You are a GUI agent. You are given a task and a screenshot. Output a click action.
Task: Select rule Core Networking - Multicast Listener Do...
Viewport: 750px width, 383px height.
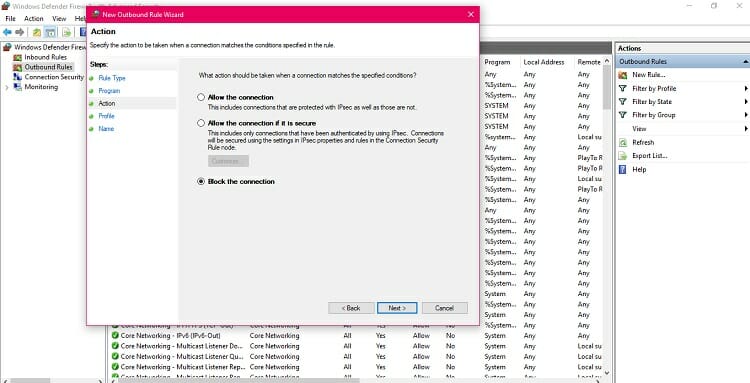tap(182, 346)
